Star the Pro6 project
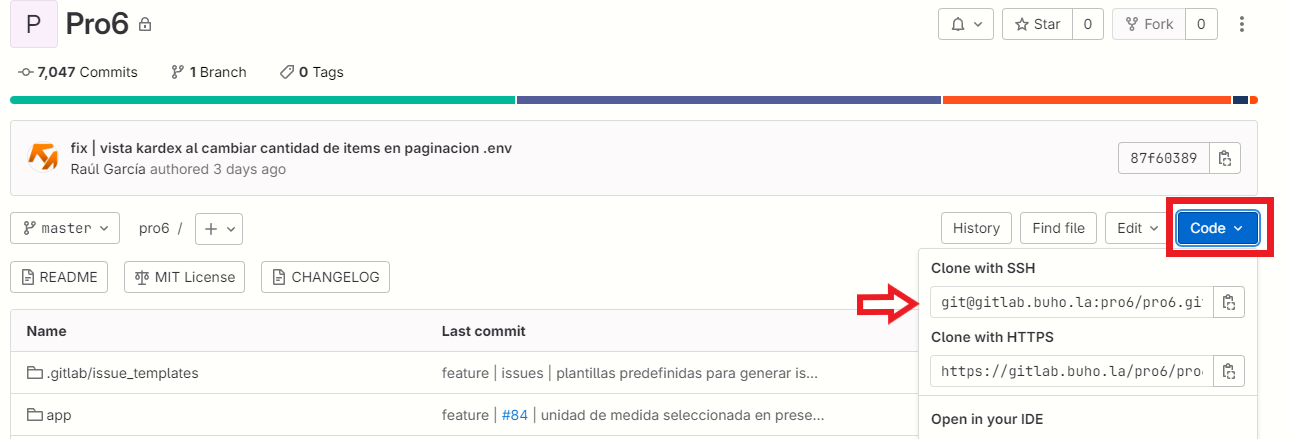 1038,24
